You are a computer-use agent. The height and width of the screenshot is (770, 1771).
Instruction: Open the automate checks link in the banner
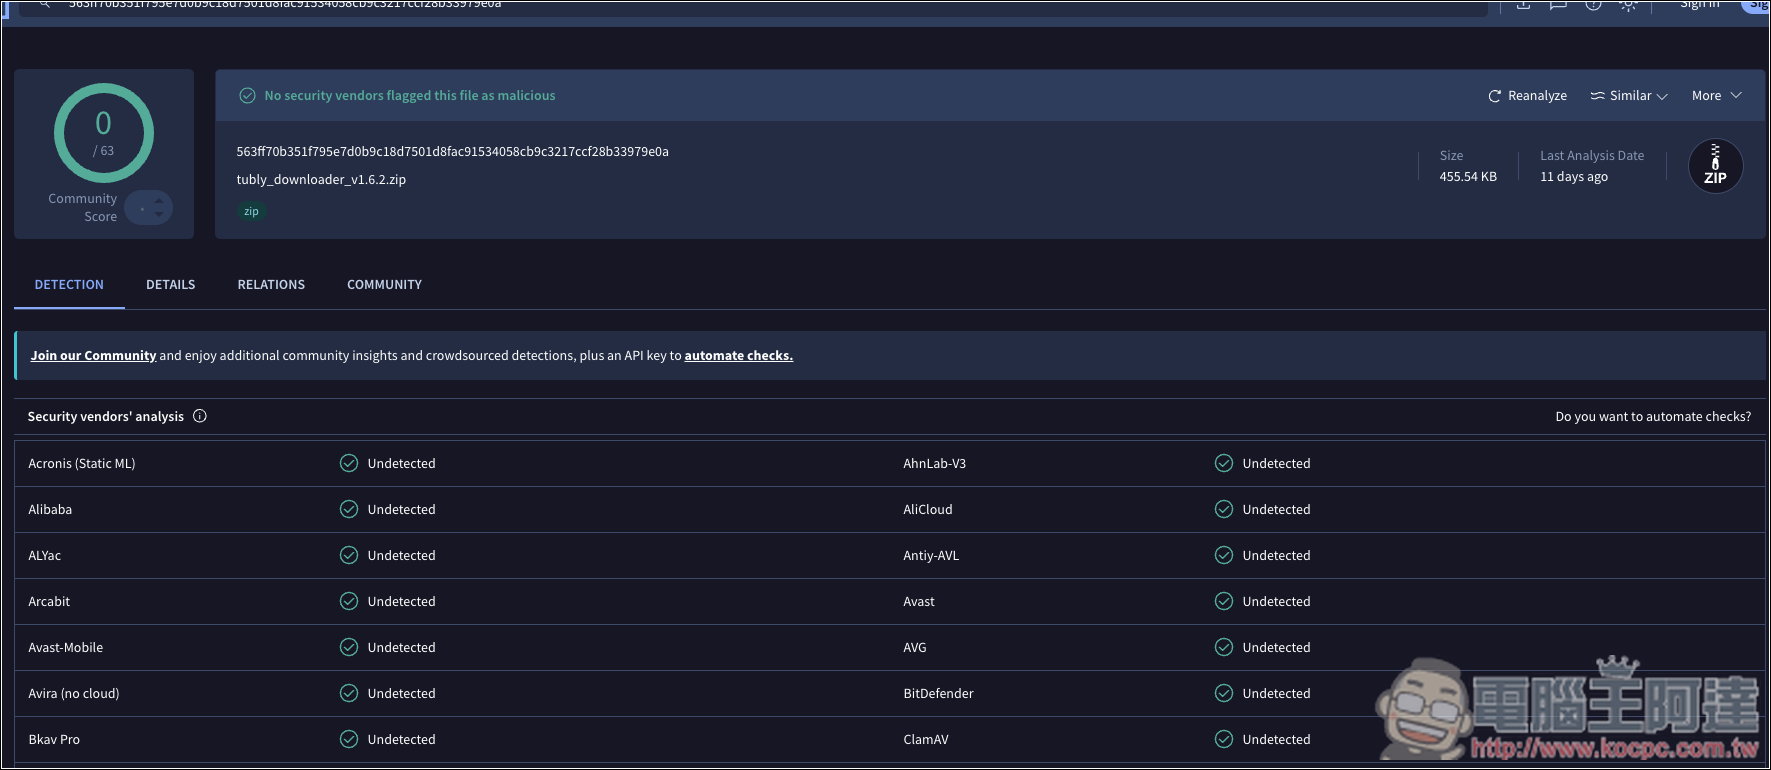[x=739, y=356]
